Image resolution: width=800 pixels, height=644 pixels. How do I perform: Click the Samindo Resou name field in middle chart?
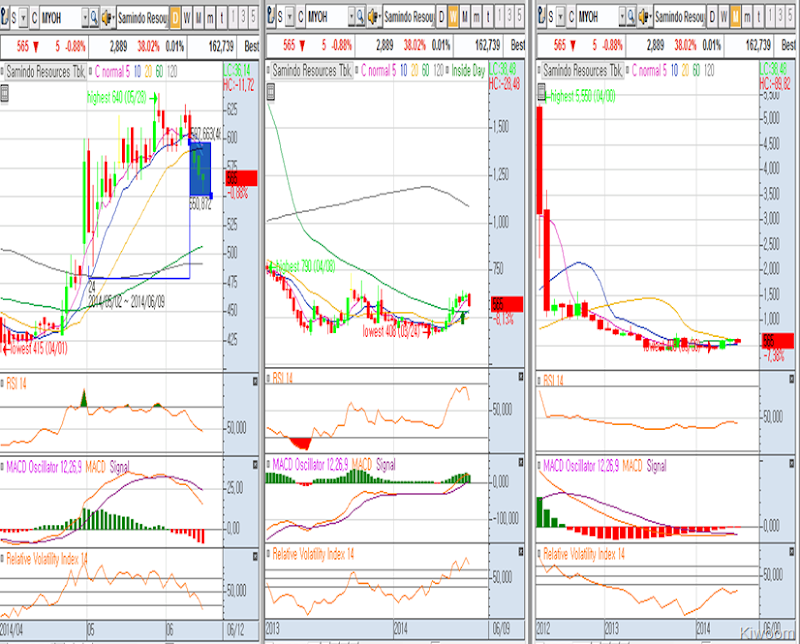409,17
